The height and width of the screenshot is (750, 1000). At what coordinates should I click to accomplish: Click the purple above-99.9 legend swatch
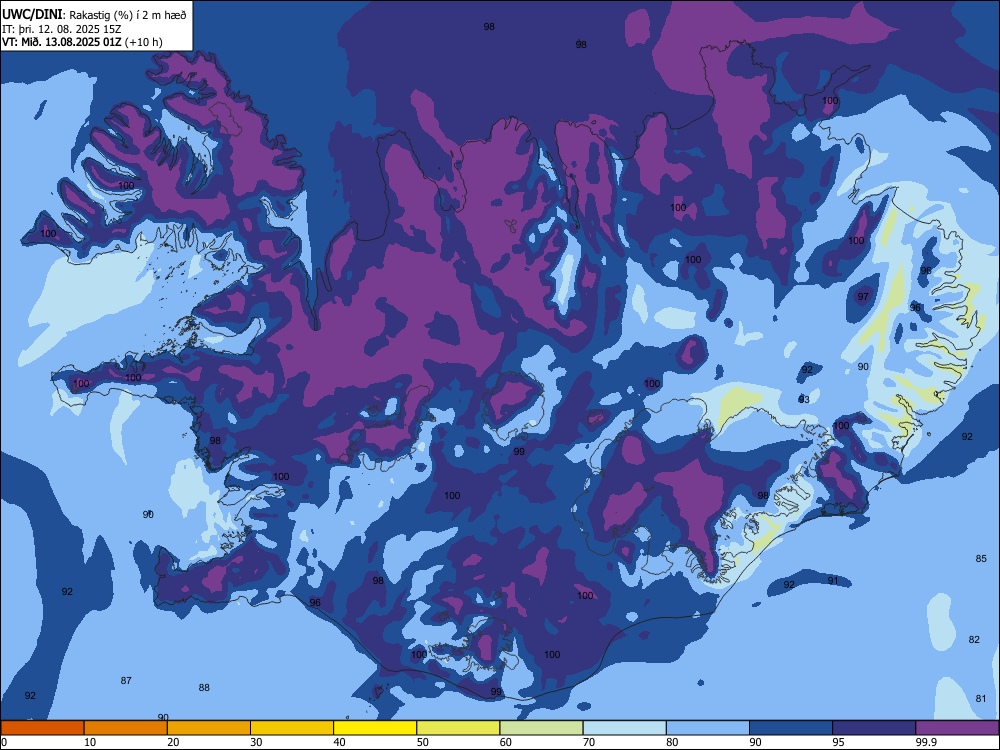(957, 728)
